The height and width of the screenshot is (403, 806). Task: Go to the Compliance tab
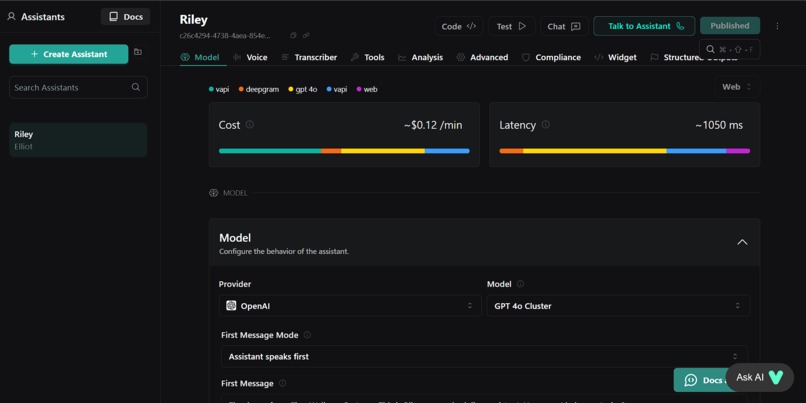tap(551, 58)
